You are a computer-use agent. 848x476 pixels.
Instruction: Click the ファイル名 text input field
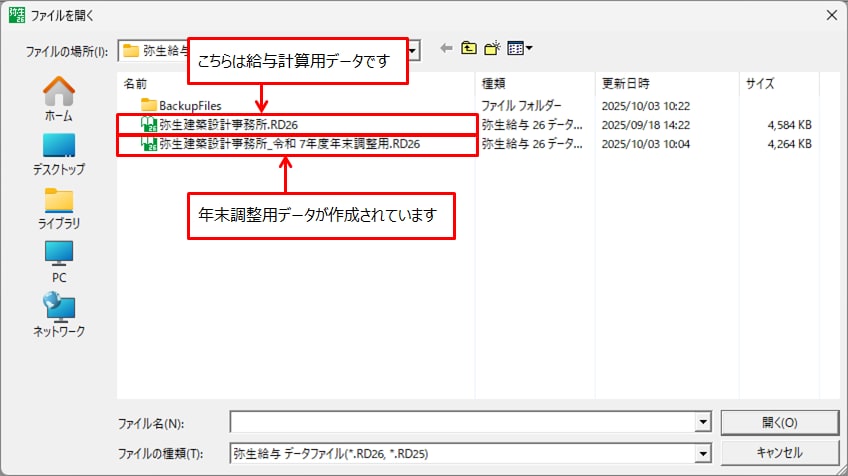pos(462,422)
